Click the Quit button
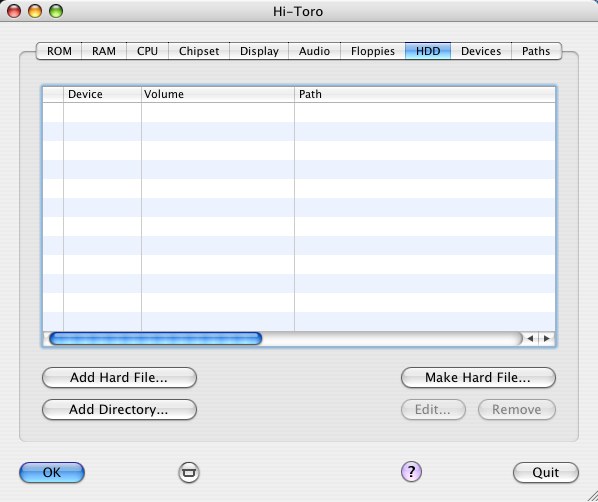Screen dimensions: 598x502 click(546, 473)
